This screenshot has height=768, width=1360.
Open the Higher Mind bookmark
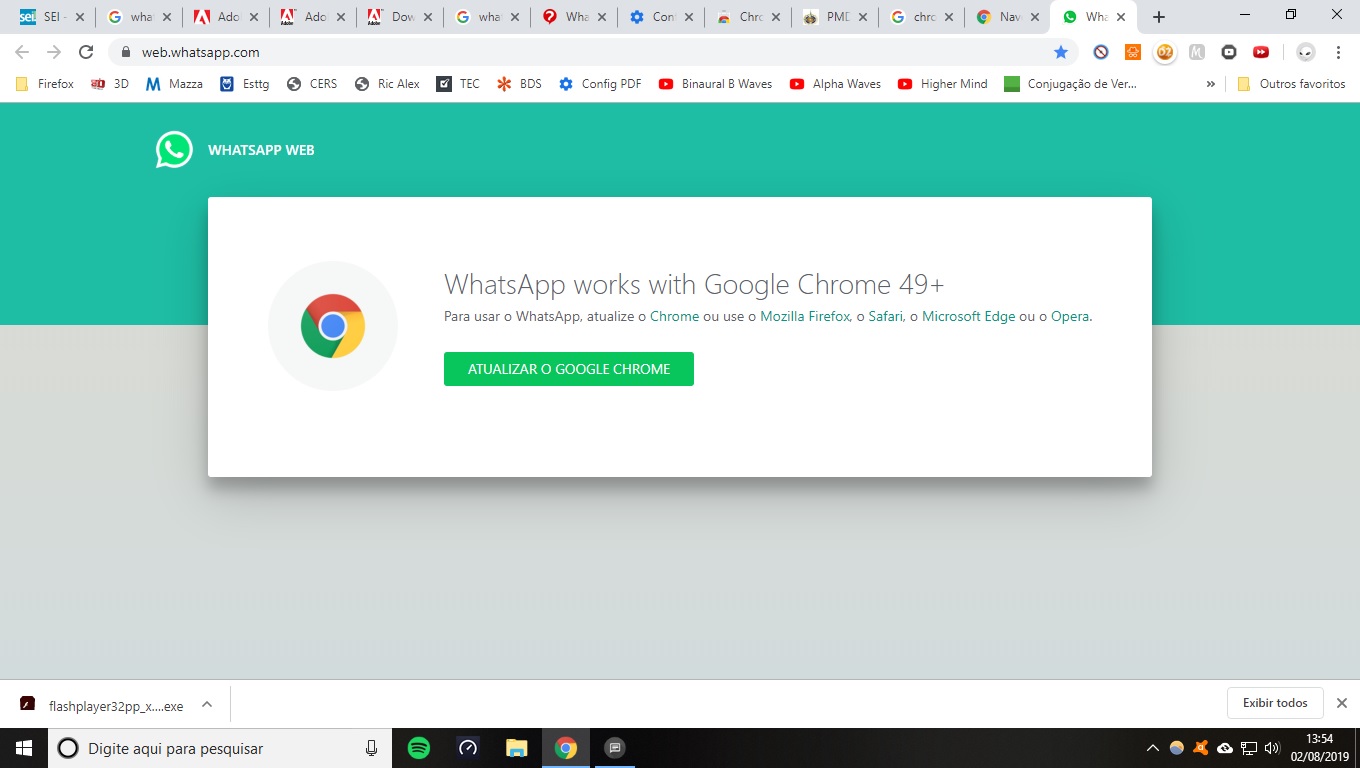943,84
